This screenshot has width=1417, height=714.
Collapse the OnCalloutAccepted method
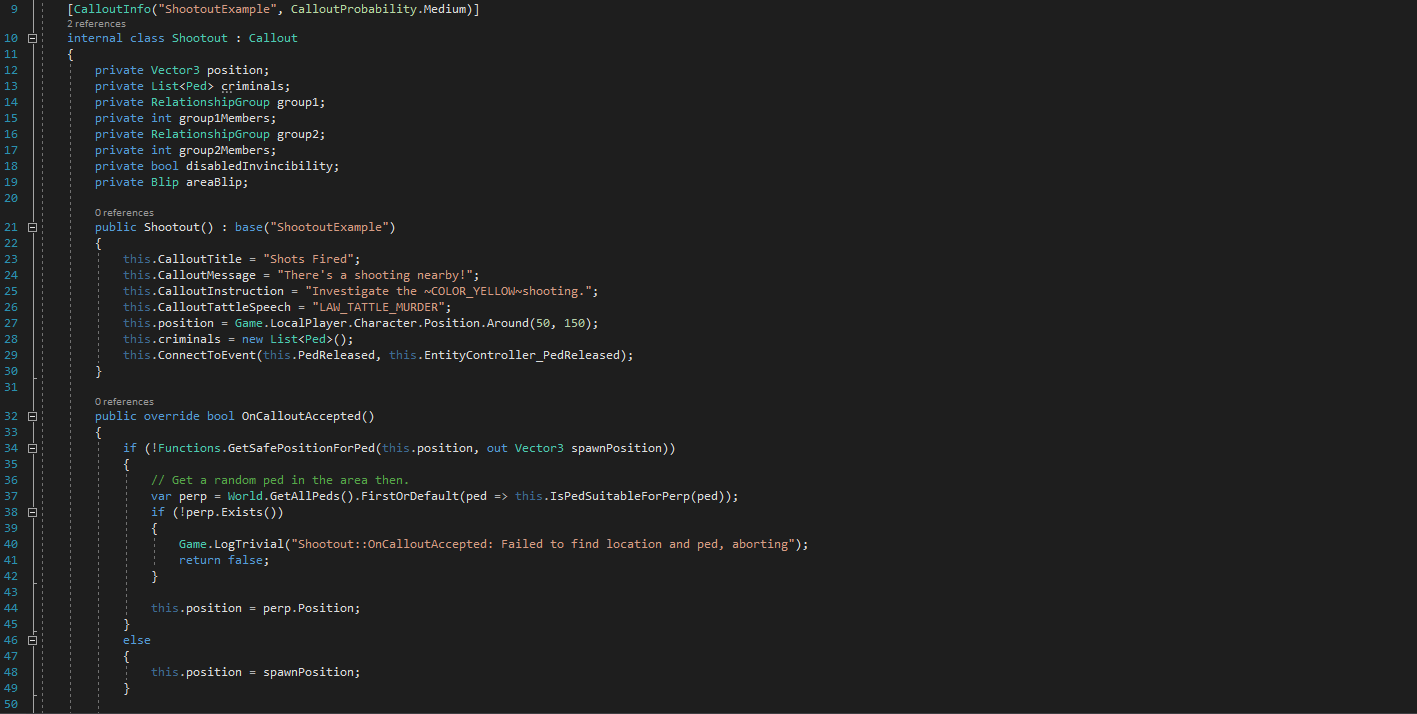point(32,416)
